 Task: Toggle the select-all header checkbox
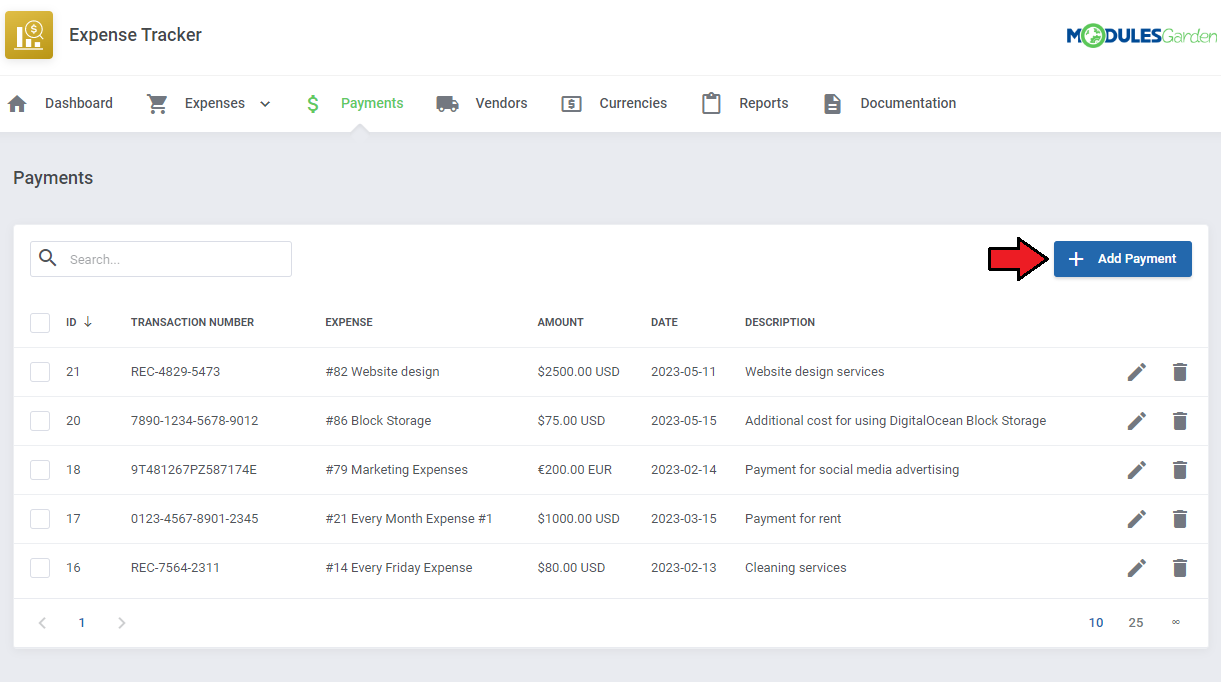(40, 323)
